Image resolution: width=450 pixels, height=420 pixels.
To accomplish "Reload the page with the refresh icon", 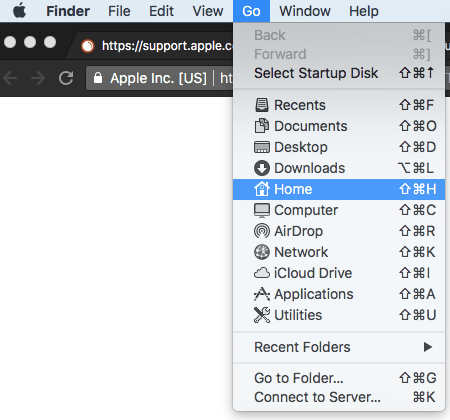I will tap(66, 78).
